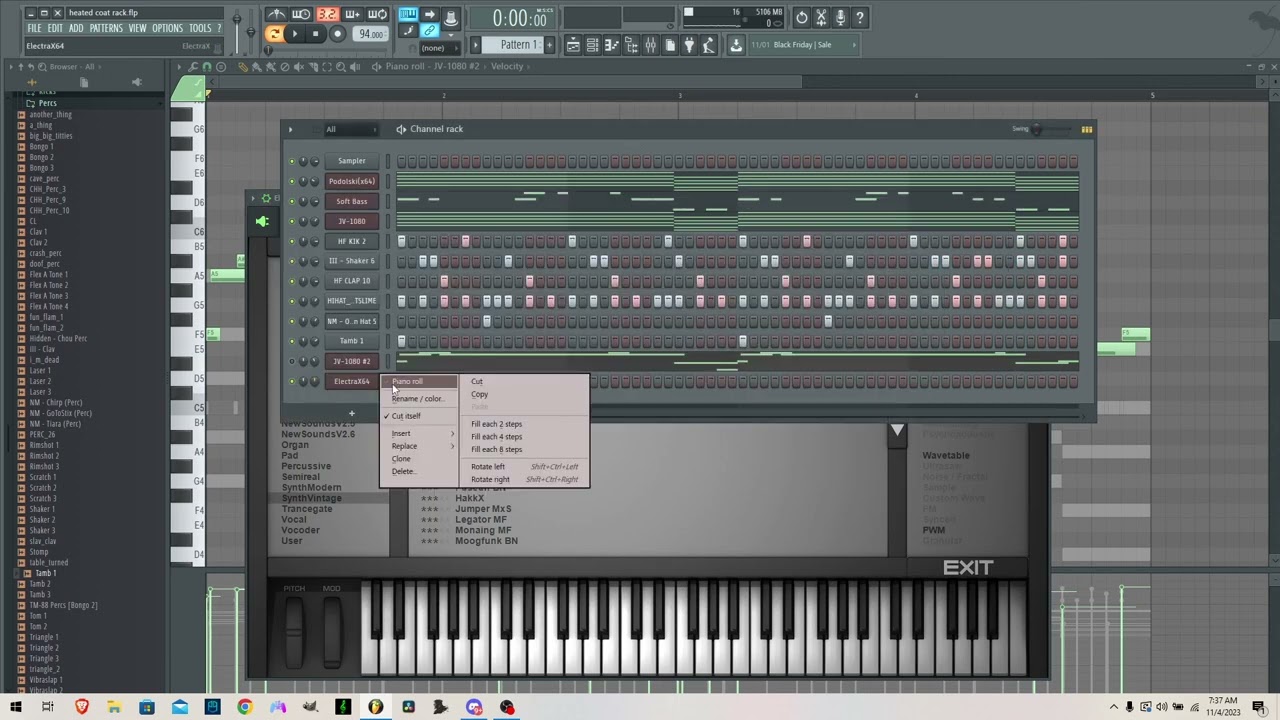Toggle the Tamb 1 channel mute LED

(x=292, y=341)
